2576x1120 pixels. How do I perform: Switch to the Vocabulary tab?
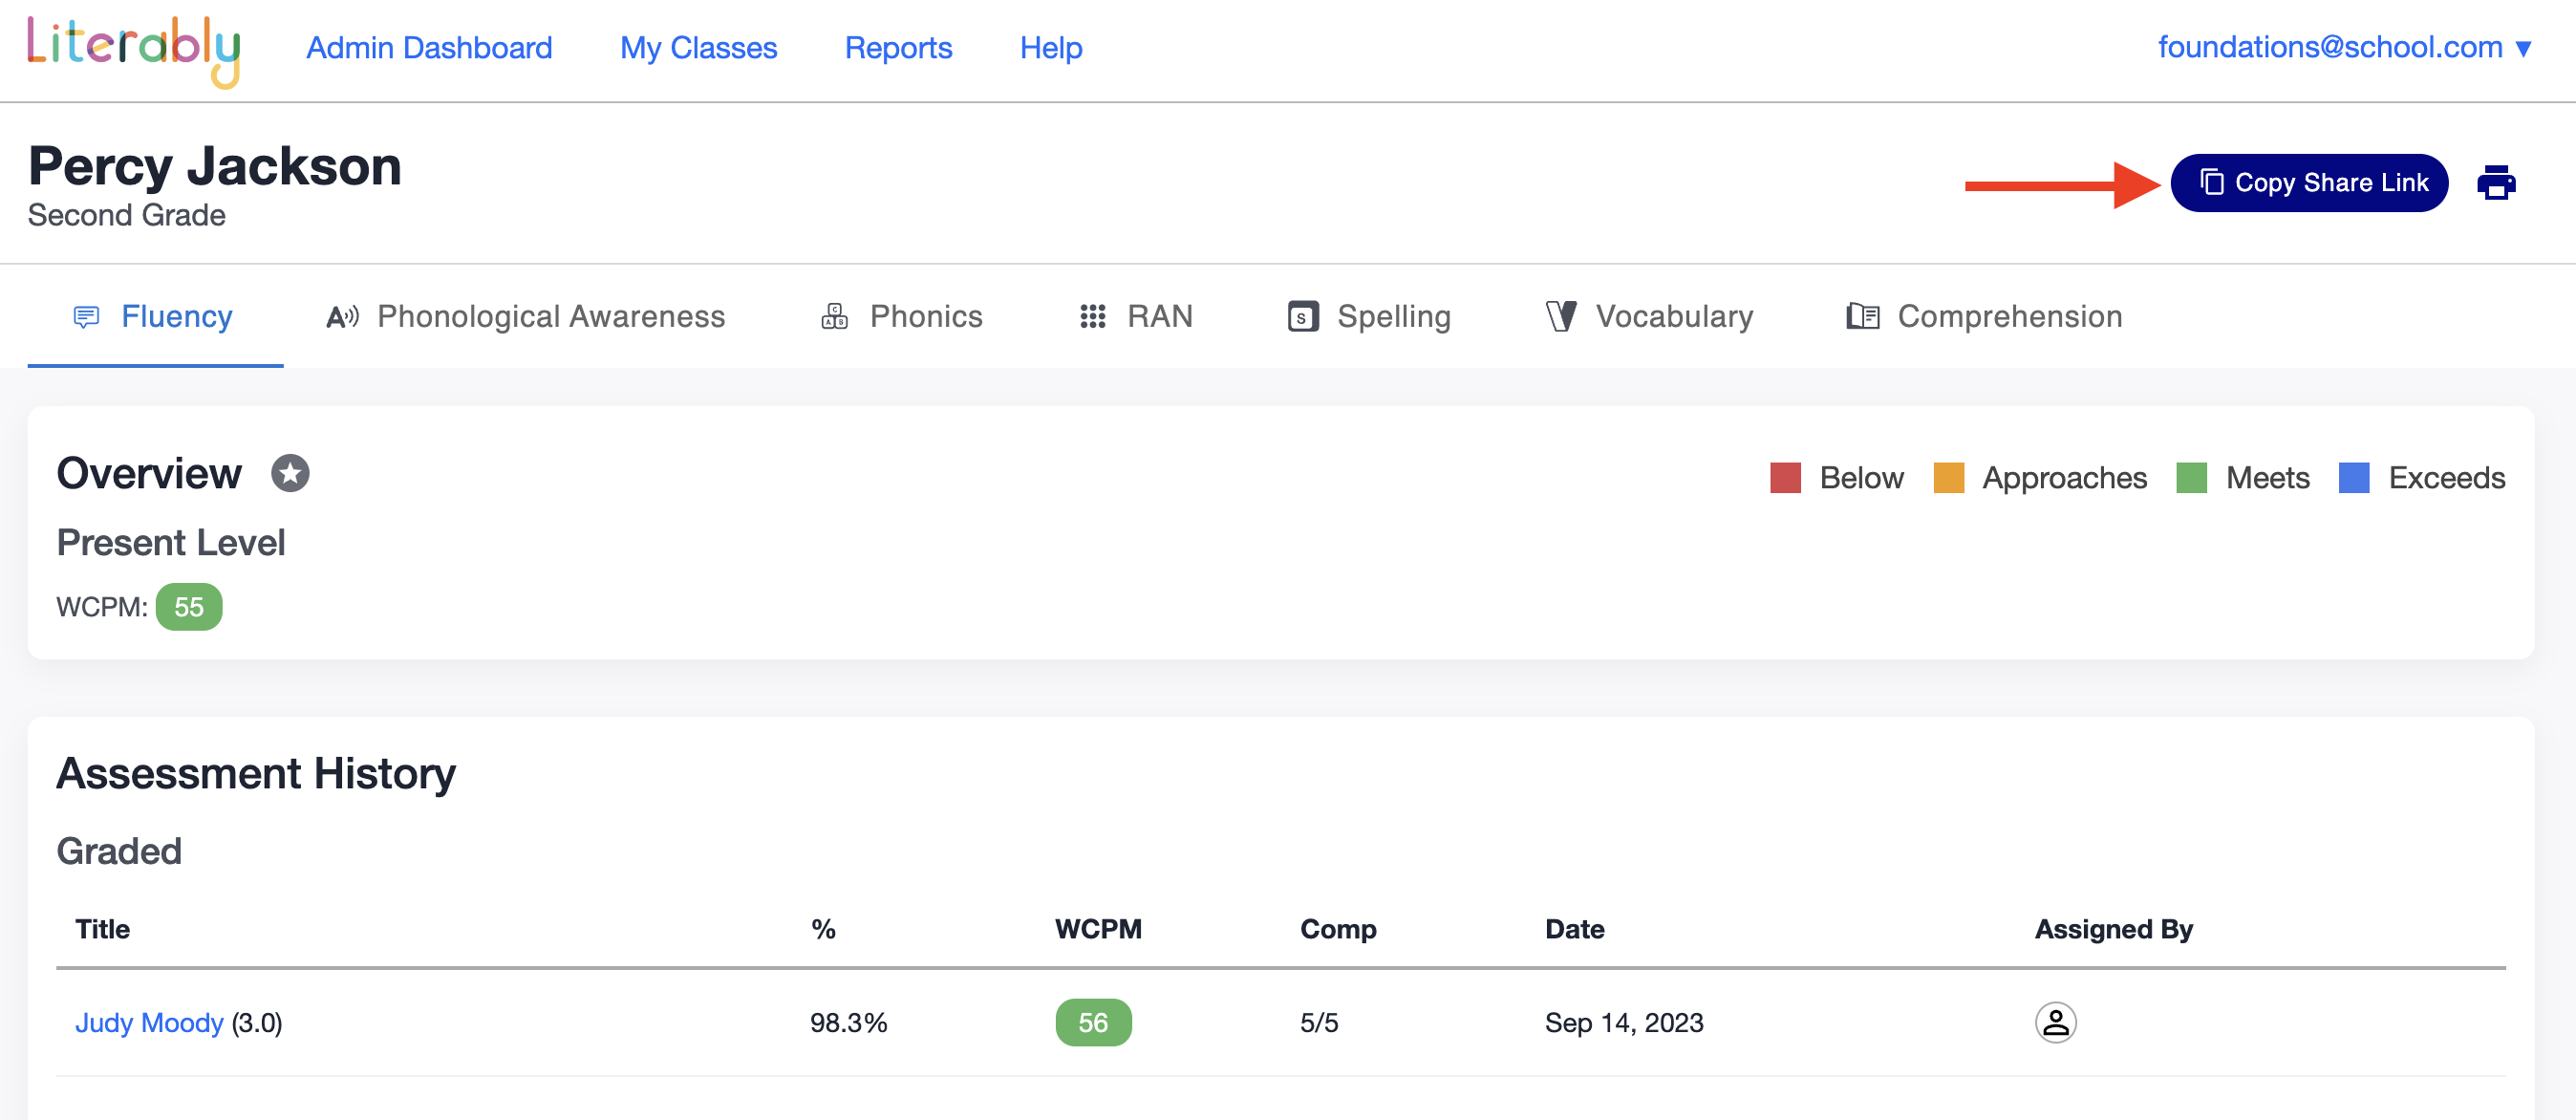(1649, 317)
